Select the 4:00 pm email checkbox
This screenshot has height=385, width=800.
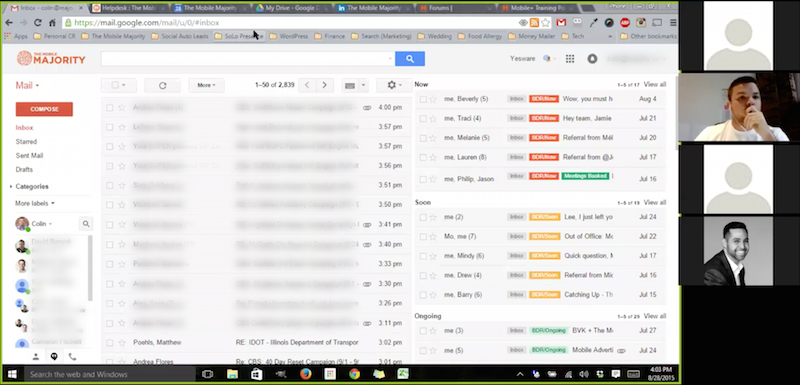point(109,108)
